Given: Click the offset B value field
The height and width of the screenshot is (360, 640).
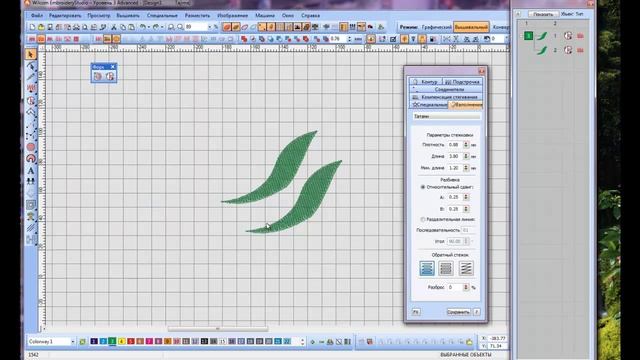Looking at the screenshot, I should 455,209.
